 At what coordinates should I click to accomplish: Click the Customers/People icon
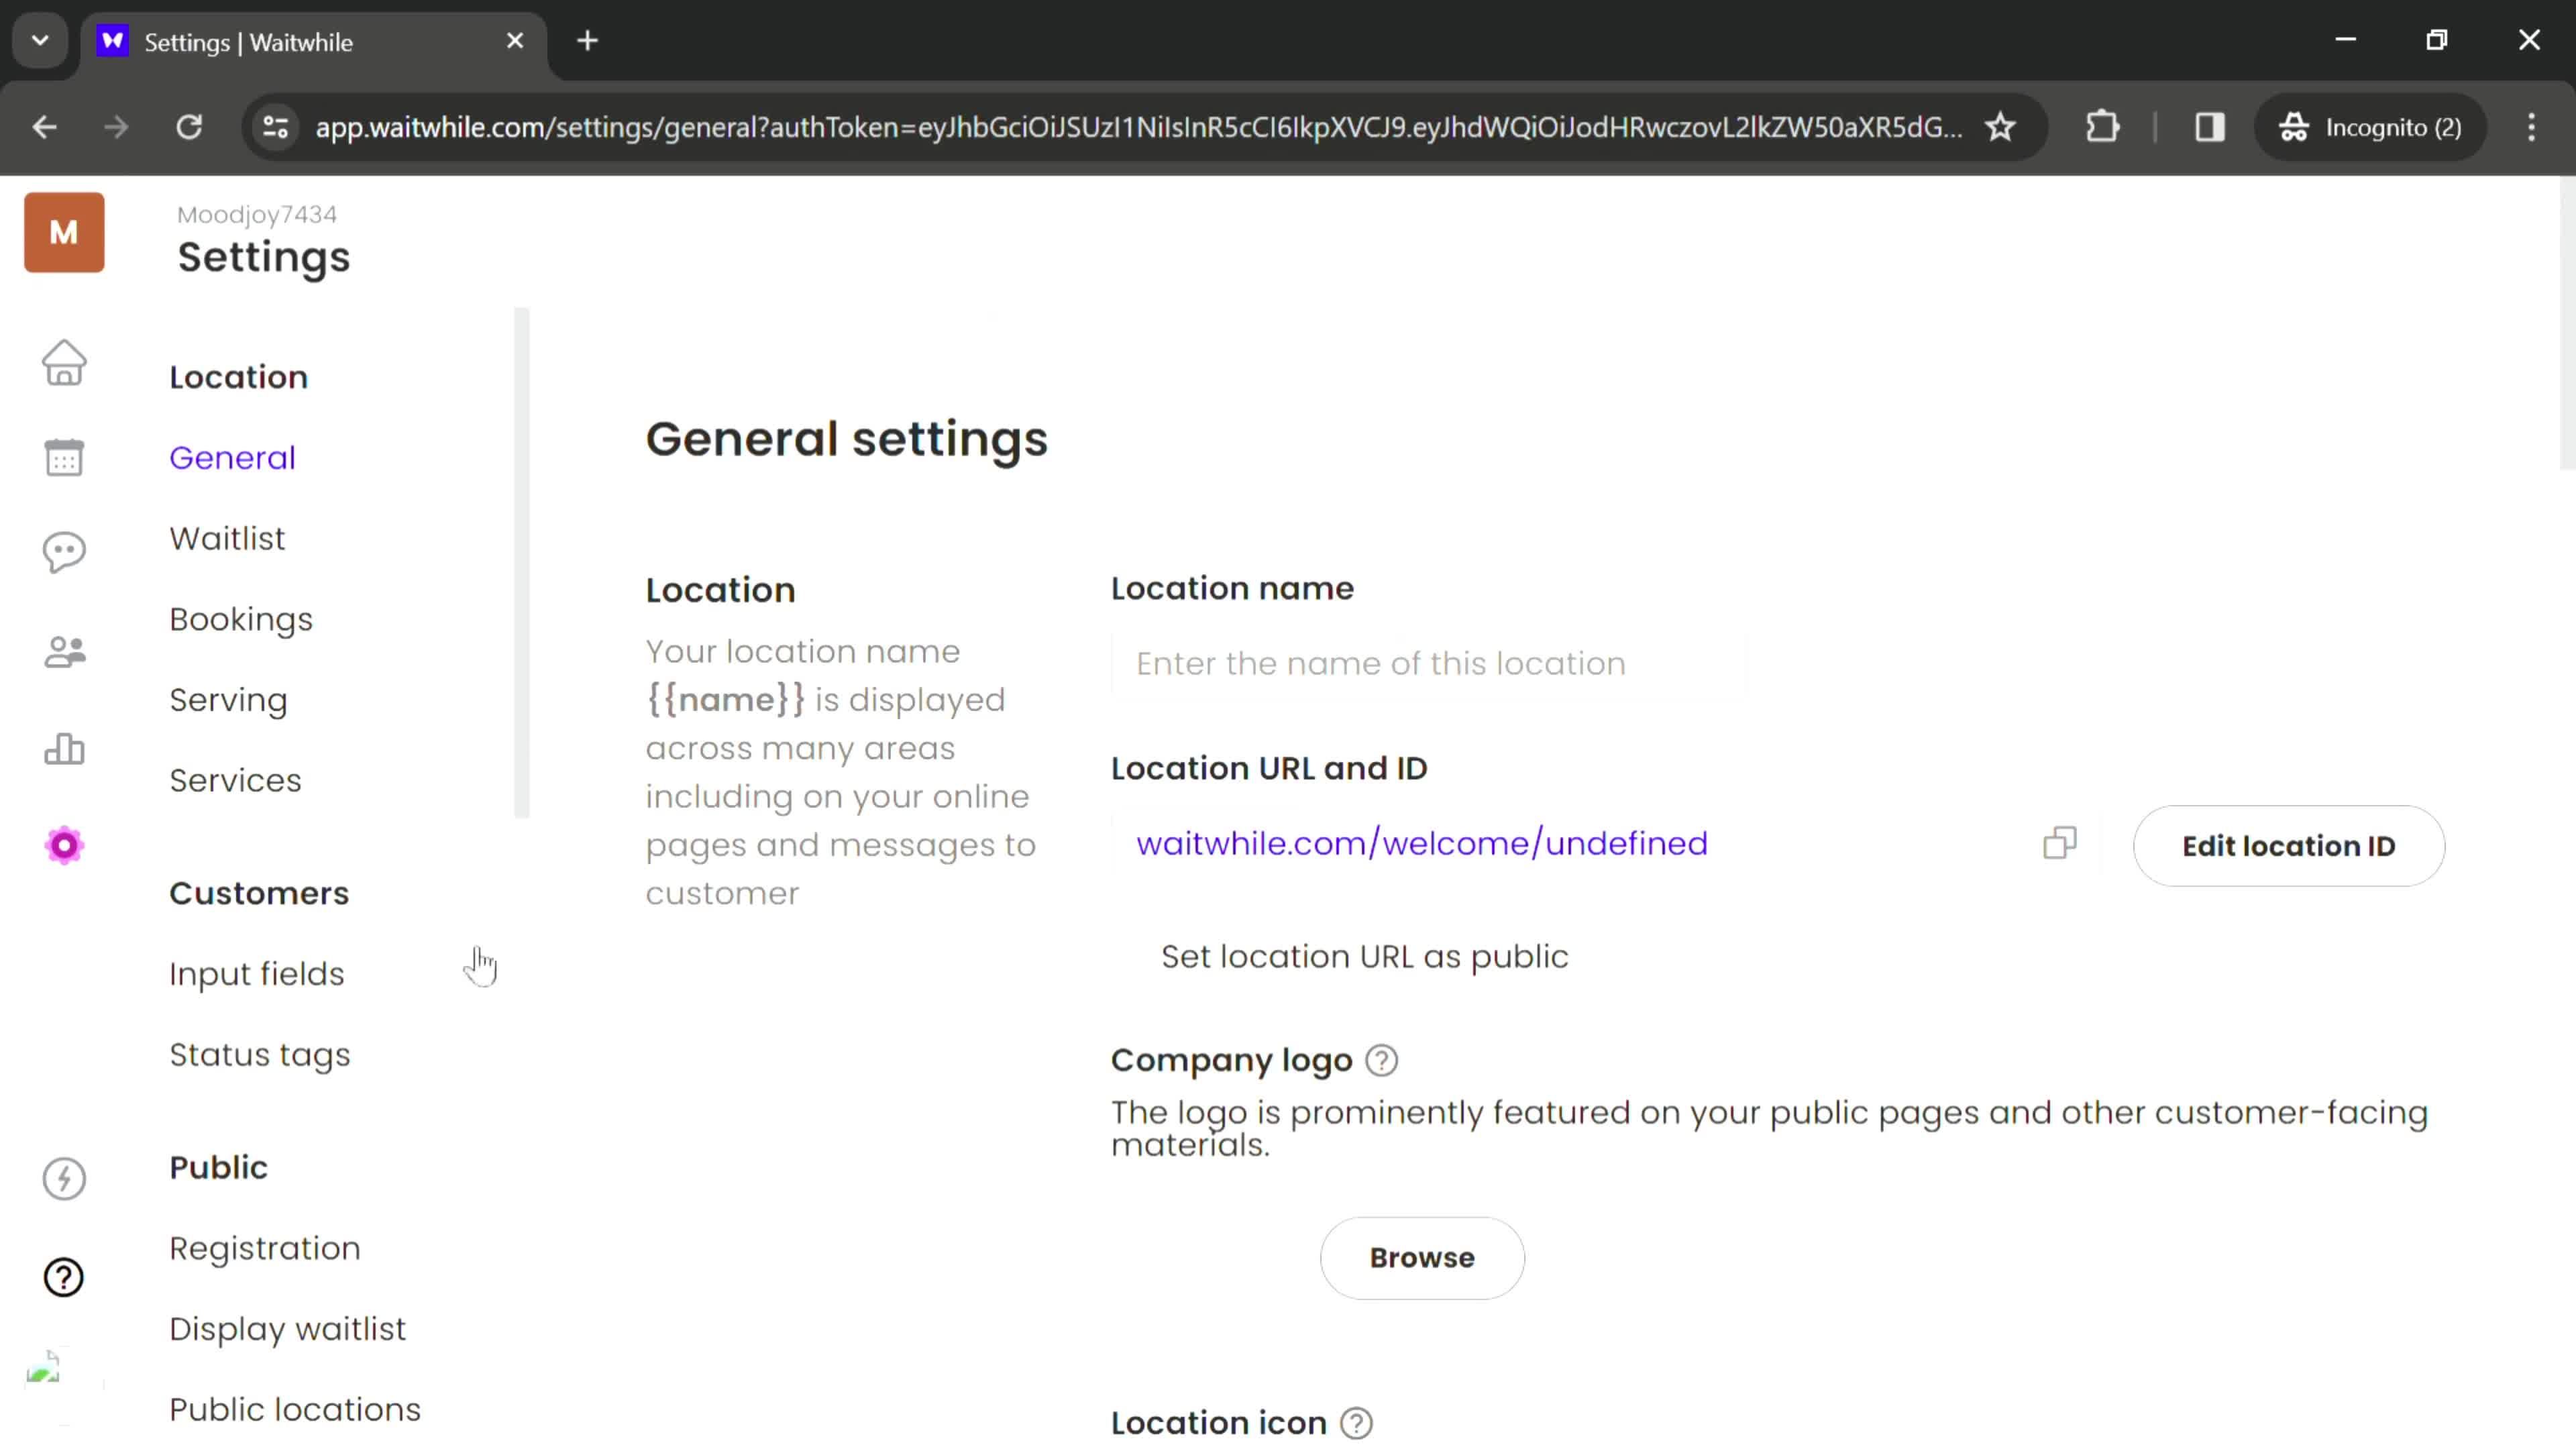click(x=64, y=649)
